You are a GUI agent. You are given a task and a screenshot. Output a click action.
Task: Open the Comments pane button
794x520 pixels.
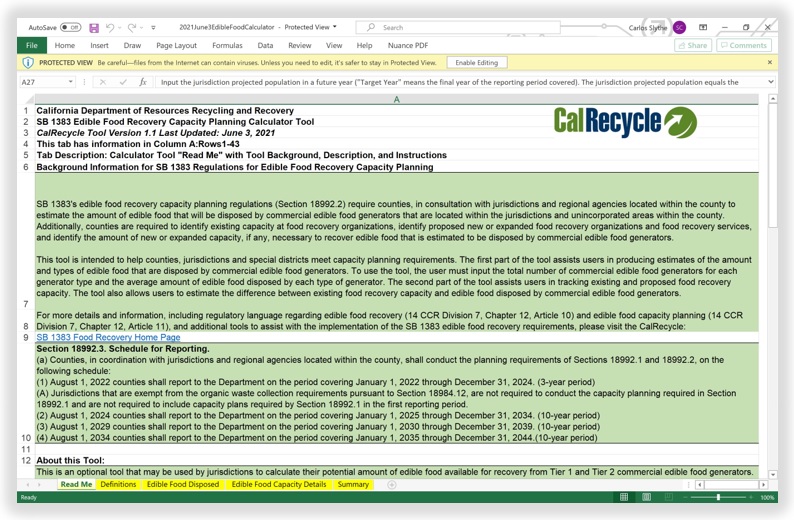(x=744, y=45)
